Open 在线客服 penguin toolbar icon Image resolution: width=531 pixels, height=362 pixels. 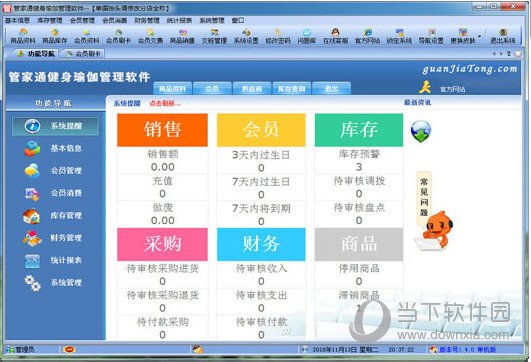[x=335, y=36]
